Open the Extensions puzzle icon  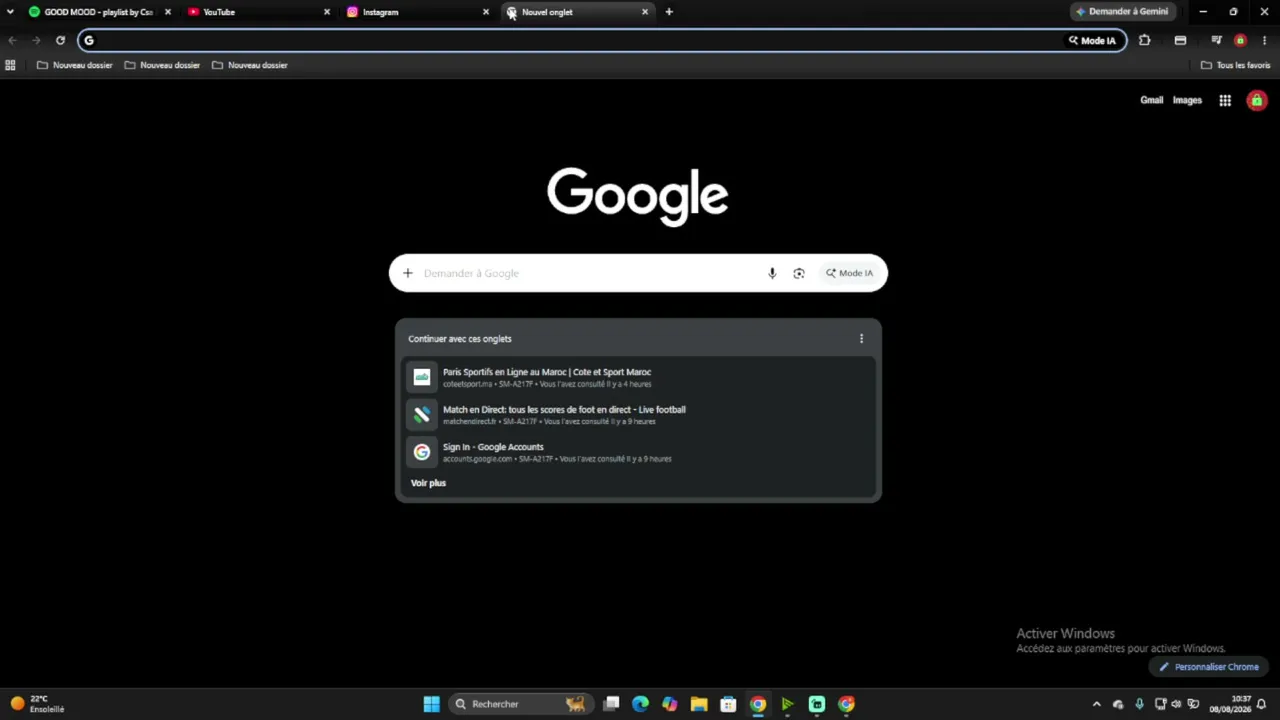point(1145,41)
